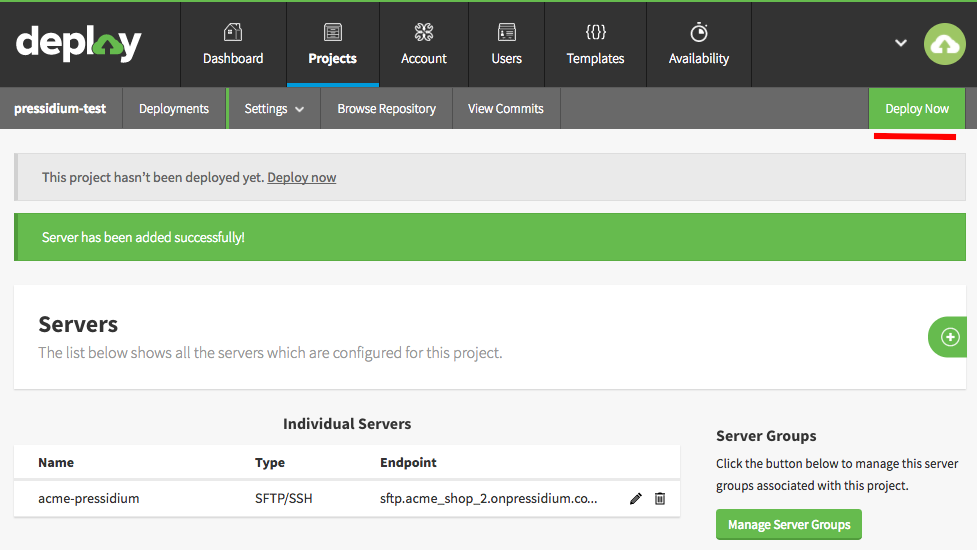The height and width of the screenshot is (550, 977).
Task: Click the Availability stopwatch icon
Action: (699, 32)
